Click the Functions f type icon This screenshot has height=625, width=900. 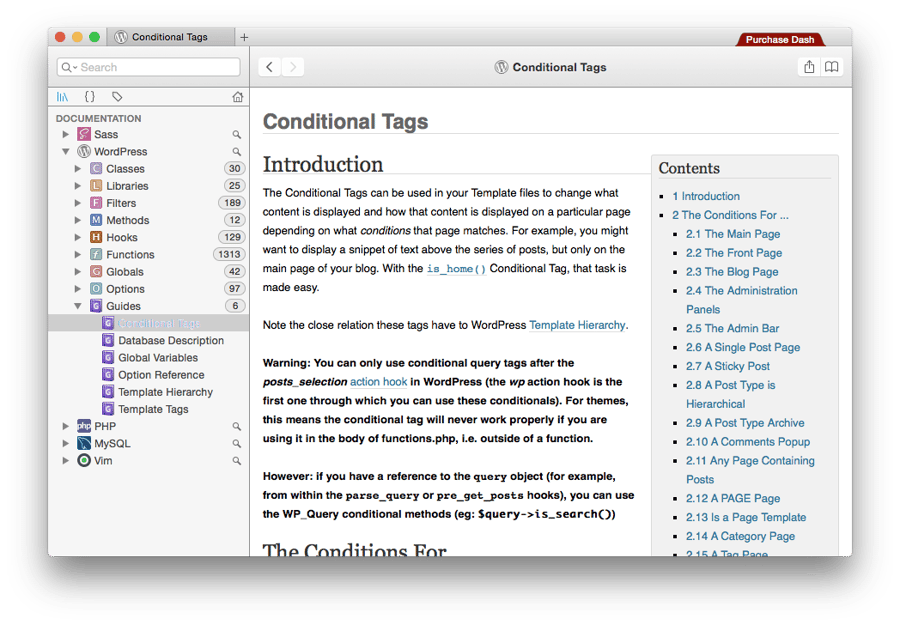96,254
